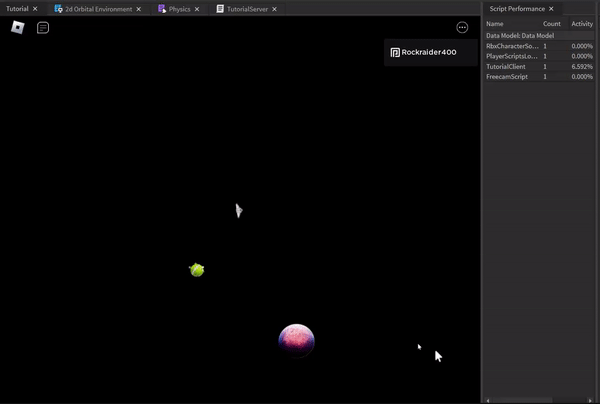
Task: Close the 2d Orbital Environment tab
Action: click(x=139, y=9)
